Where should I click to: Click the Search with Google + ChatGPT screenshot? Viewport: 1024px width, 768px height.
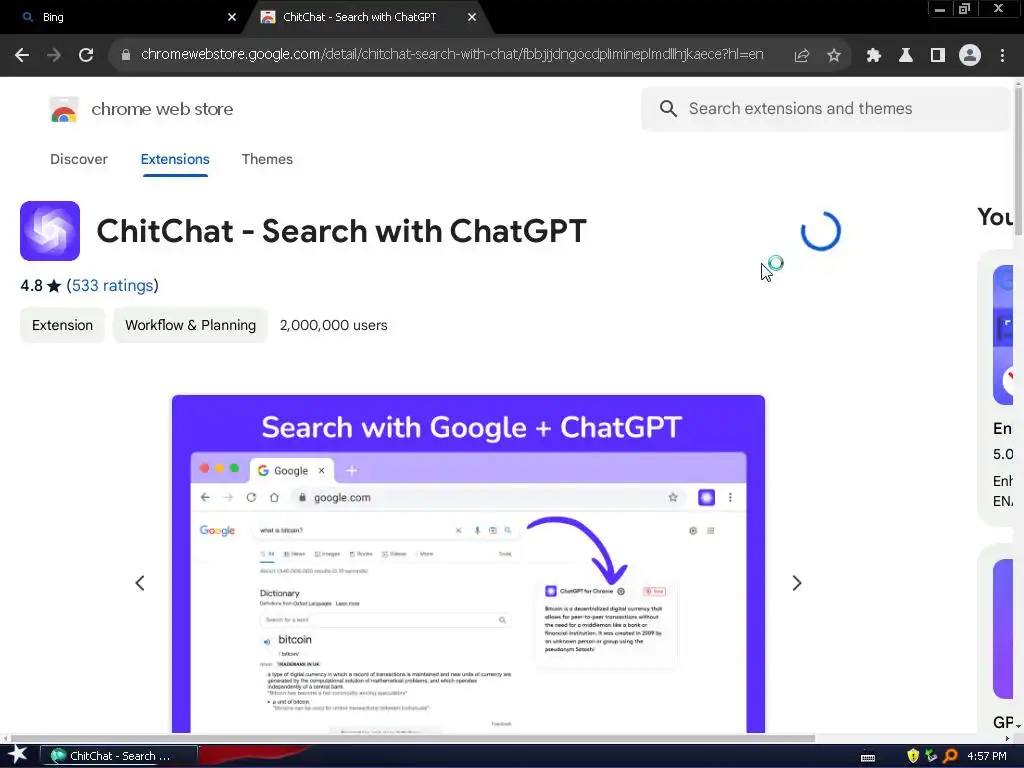(468, 564)
